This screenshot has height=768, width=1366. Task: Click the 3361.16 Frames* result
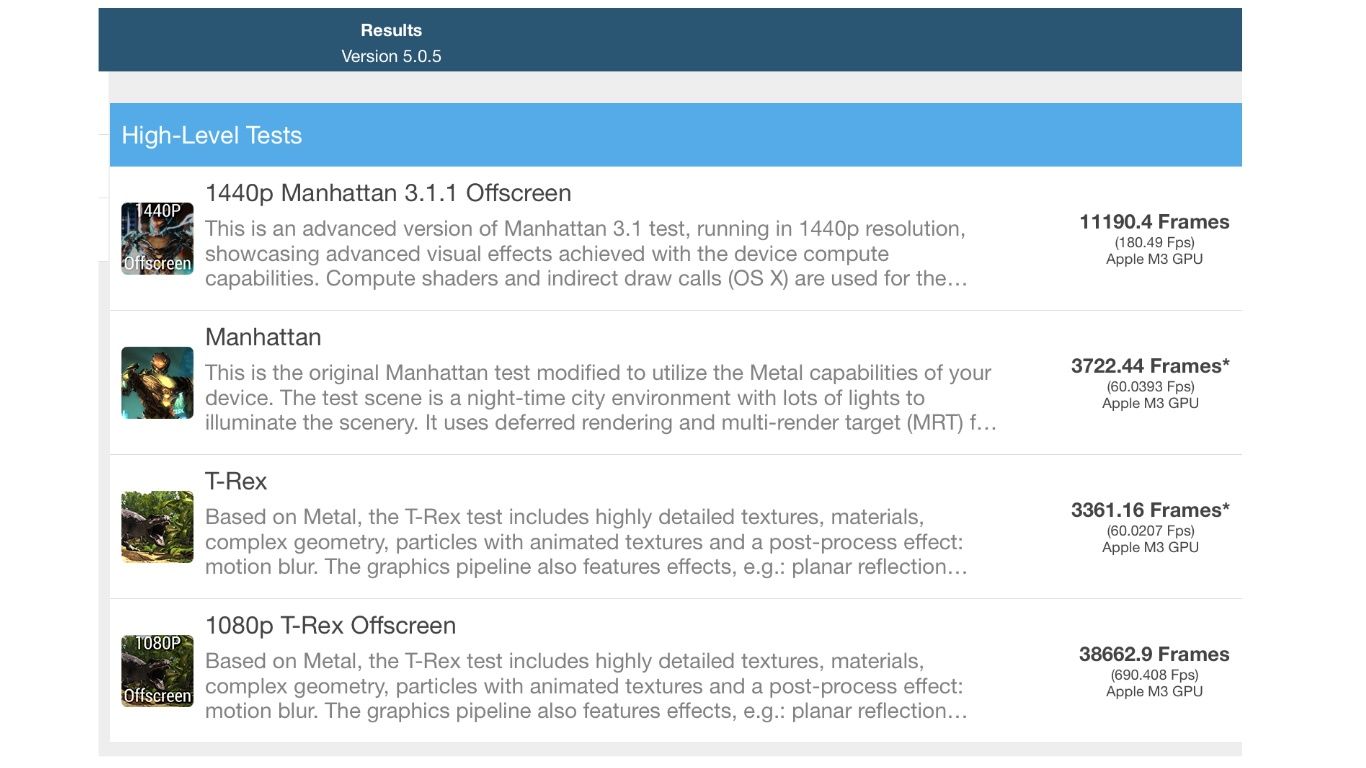[x=1150, y=510]
